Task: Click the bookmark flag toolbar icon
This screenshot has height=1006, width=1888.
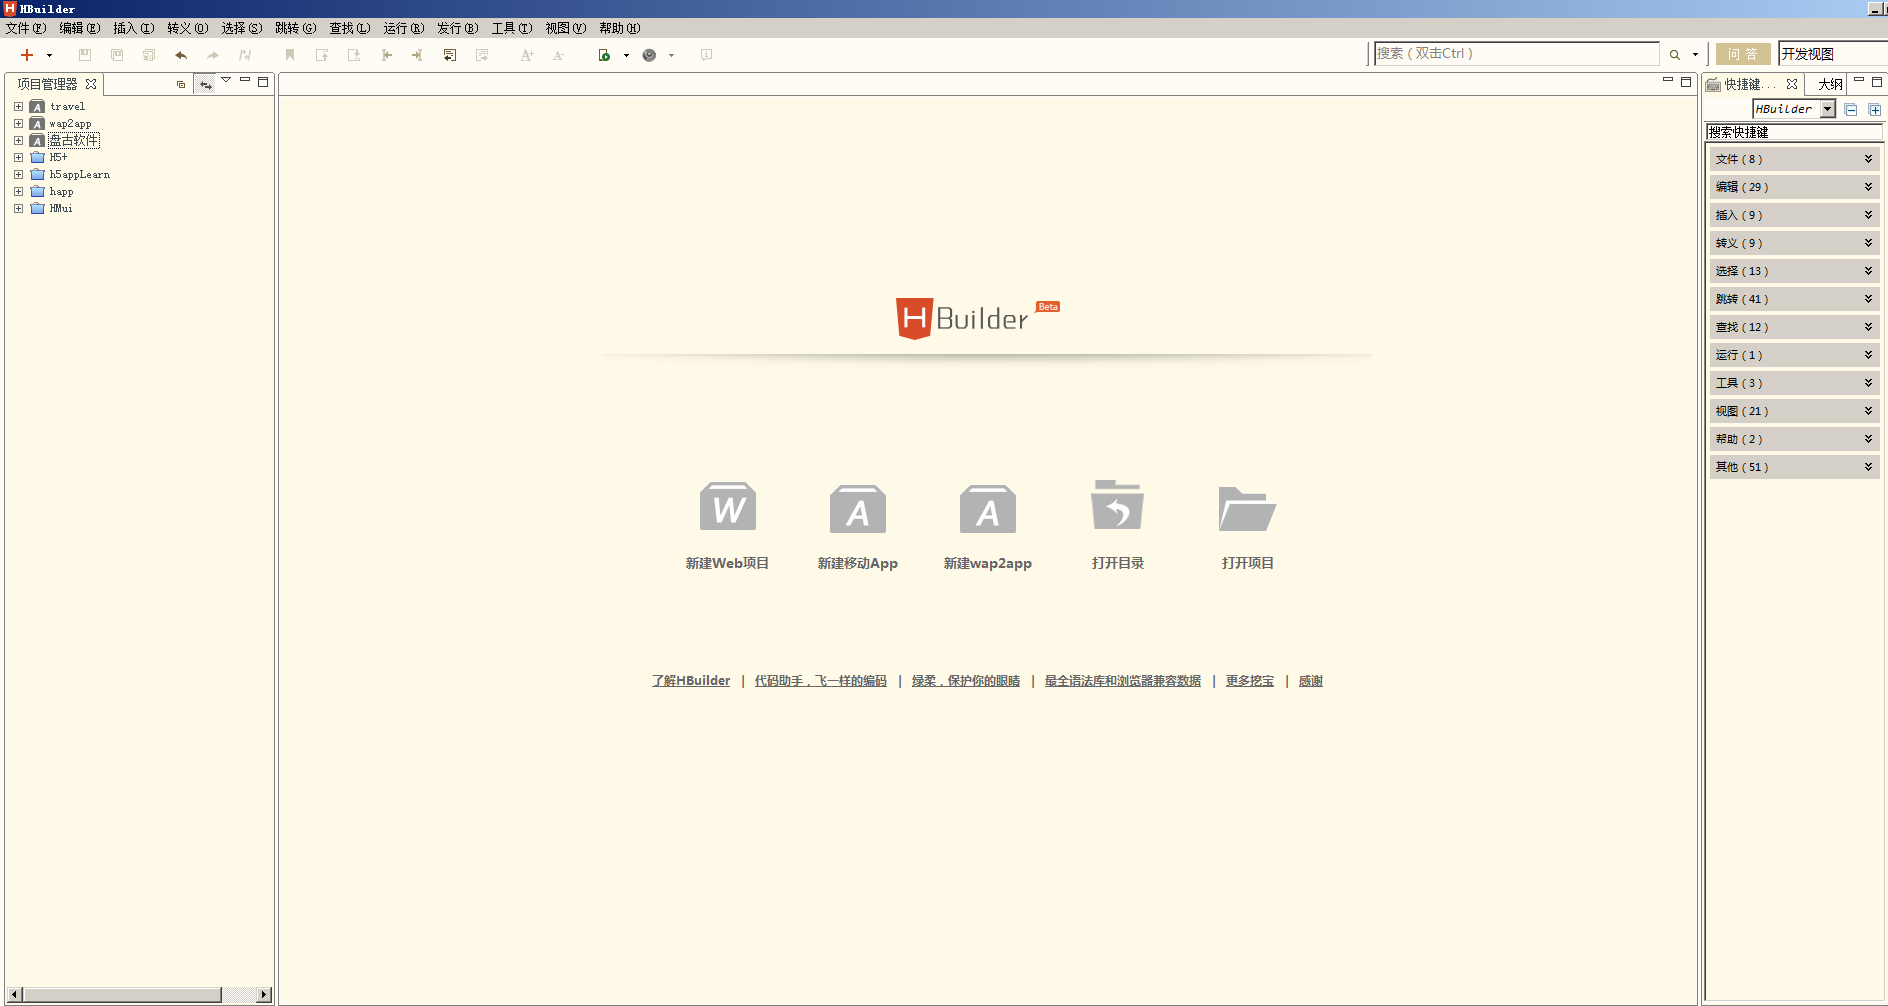Action: (x=290, y=55)
